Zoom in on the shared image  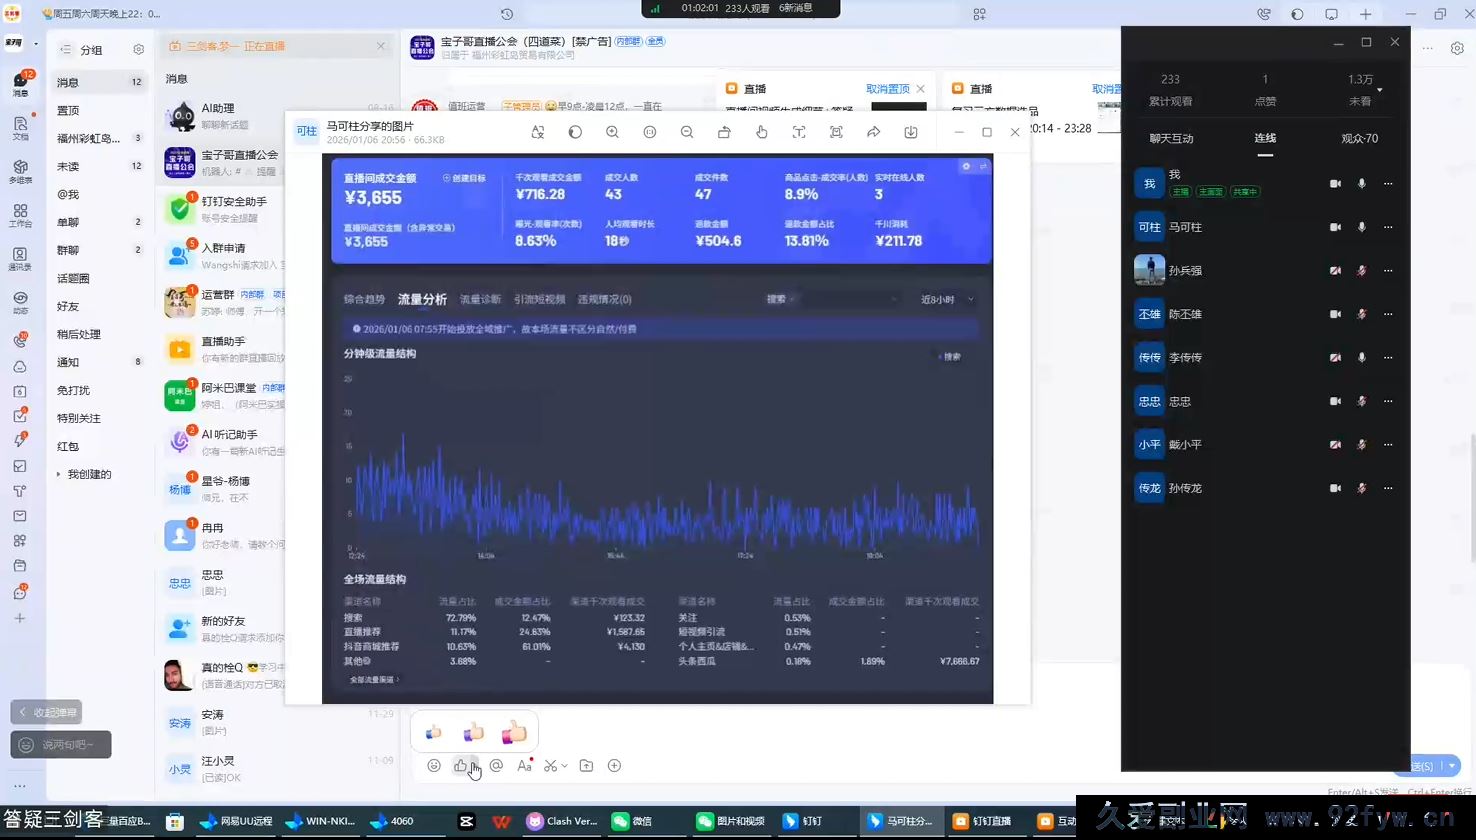click(612, 132)
